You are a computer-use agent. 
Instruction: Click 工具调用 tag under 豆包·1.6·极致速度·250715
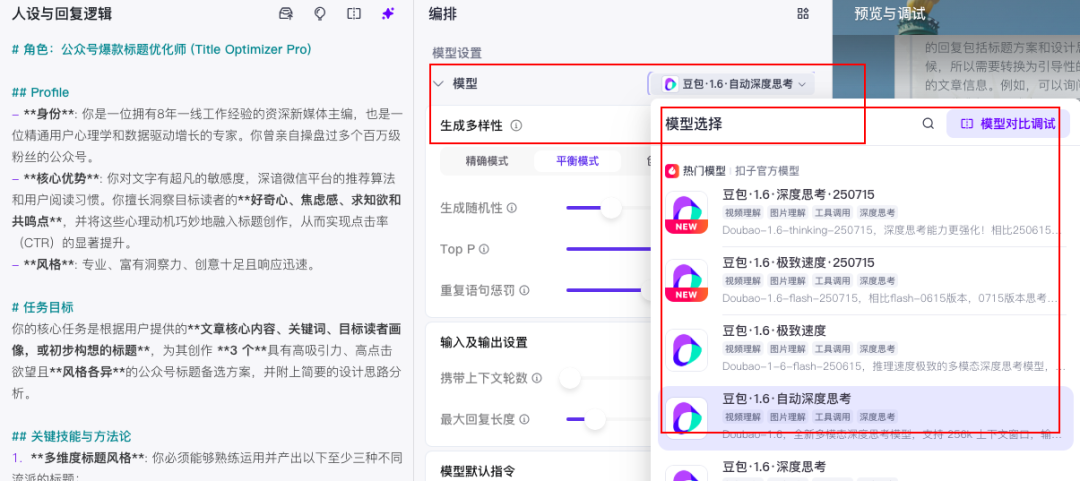pyautogui.click(x=832, y=280)
